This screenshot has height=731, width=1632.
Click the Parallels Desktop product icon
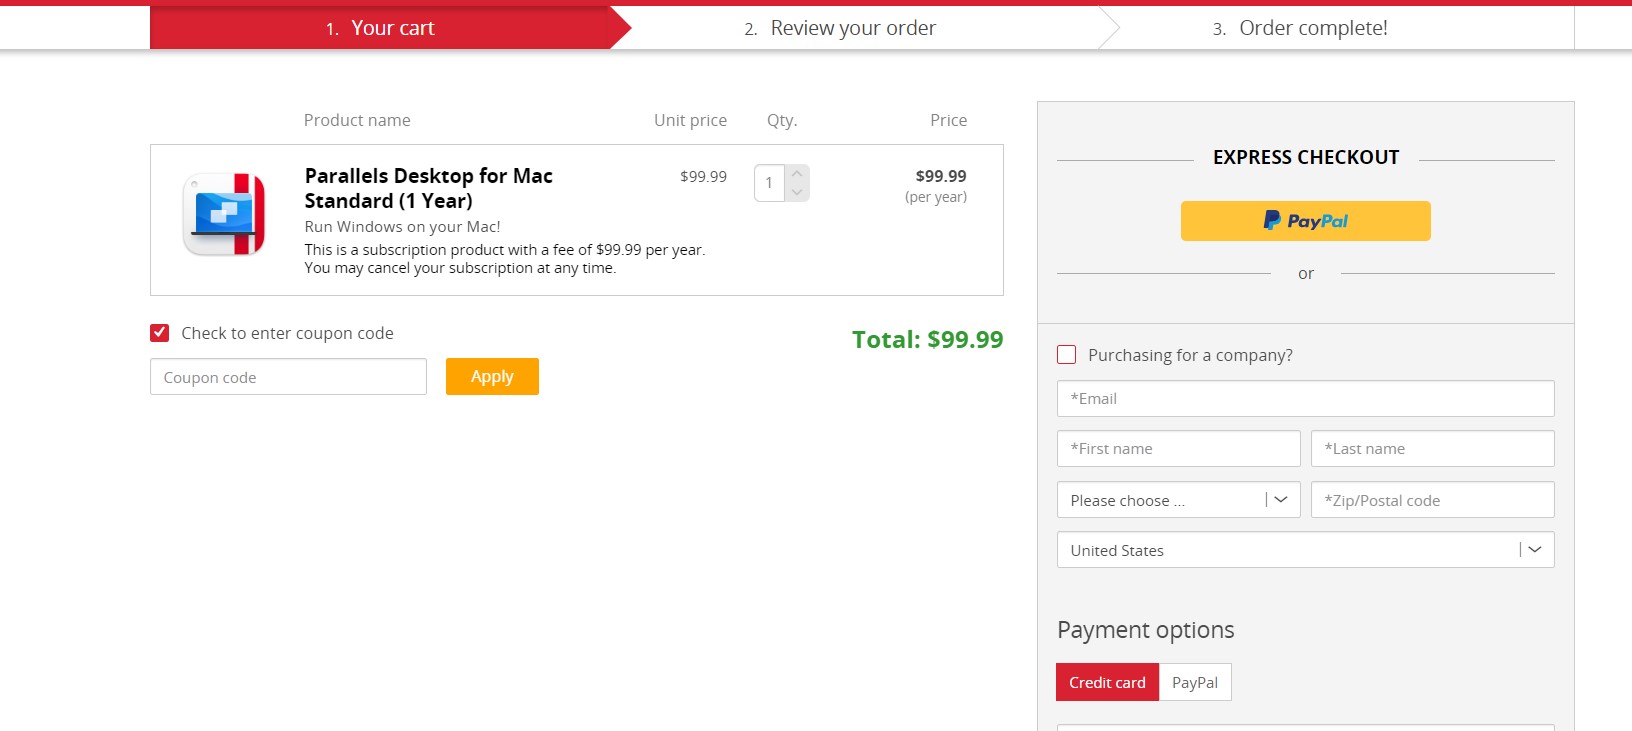click(x=224, y=214)
